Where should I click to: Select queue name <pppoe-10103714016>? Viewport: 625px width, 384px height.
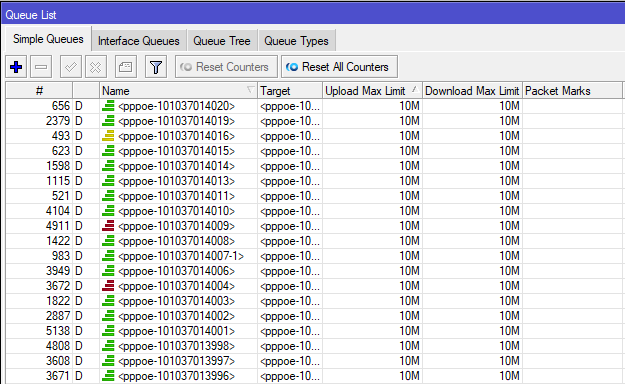(177, 136)
